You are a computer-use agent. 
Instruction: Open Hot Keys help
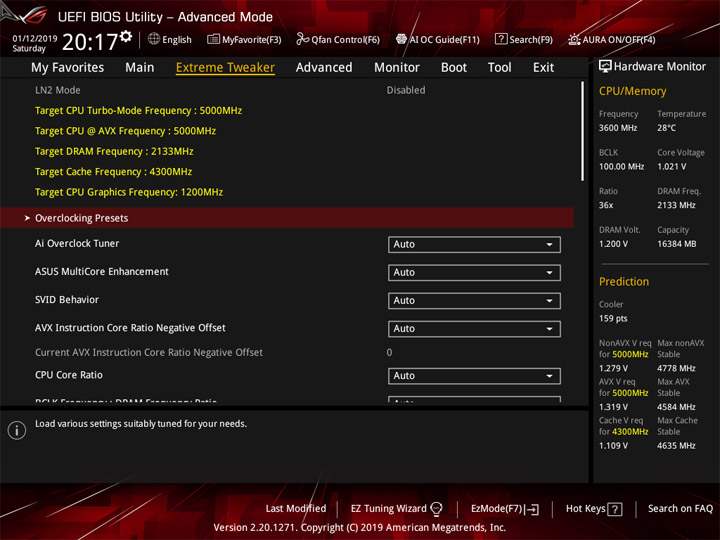pos(594,509)
